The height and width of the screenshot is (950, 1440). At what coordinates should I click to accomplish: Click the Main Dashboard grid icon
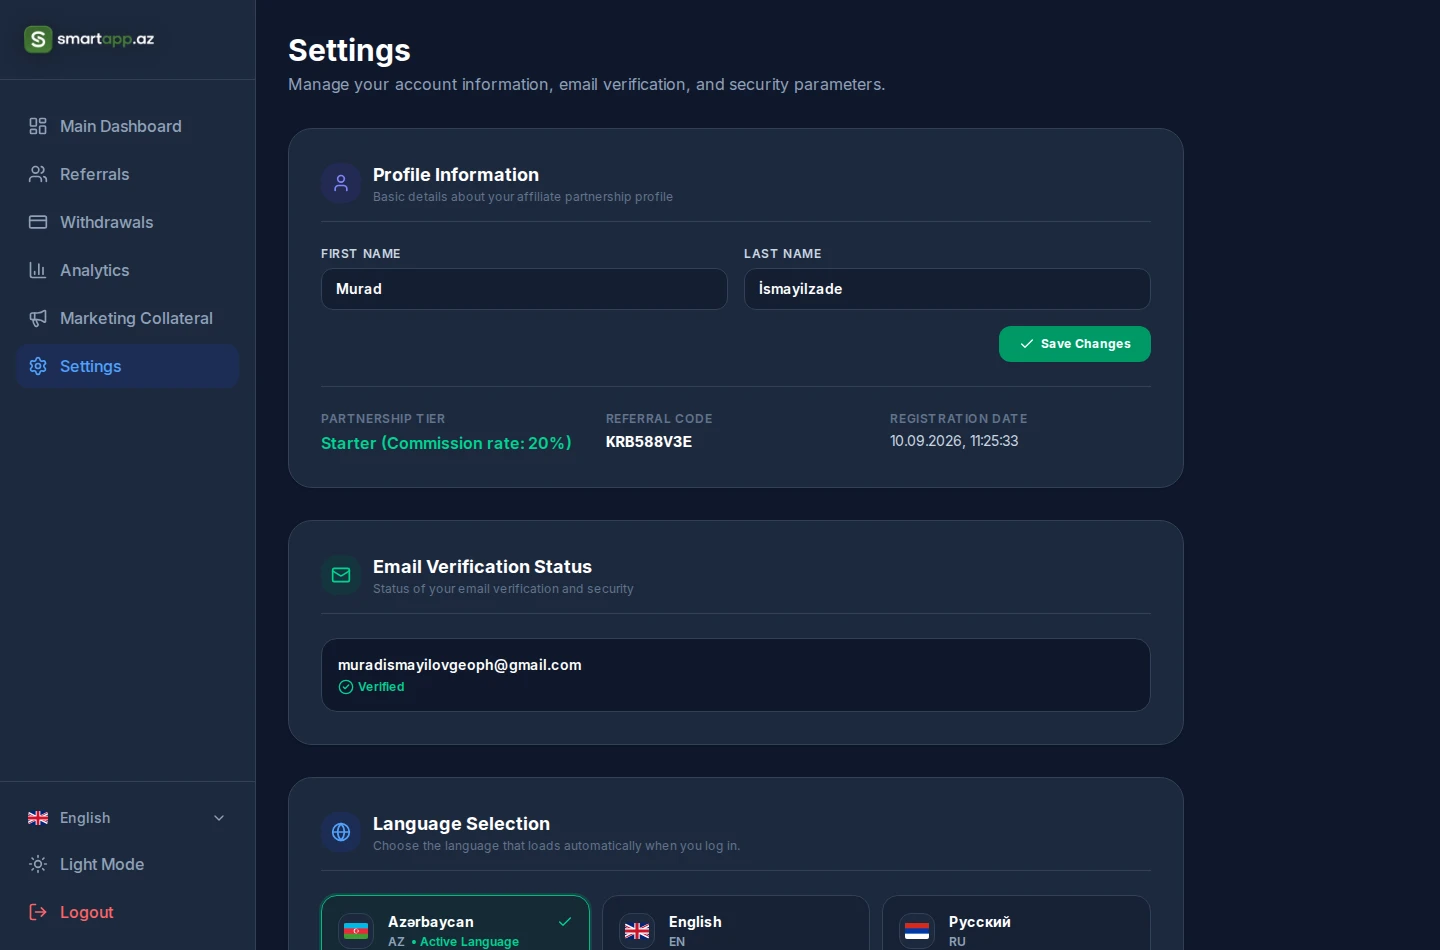coord(38,126)
